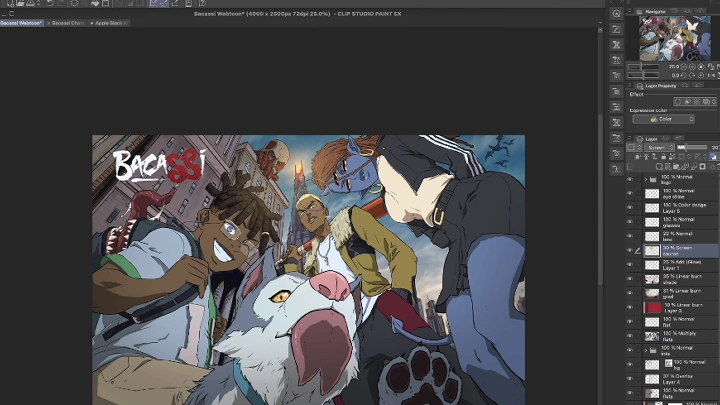
Task: Hide the glasses layer
Action: (630, 222)
